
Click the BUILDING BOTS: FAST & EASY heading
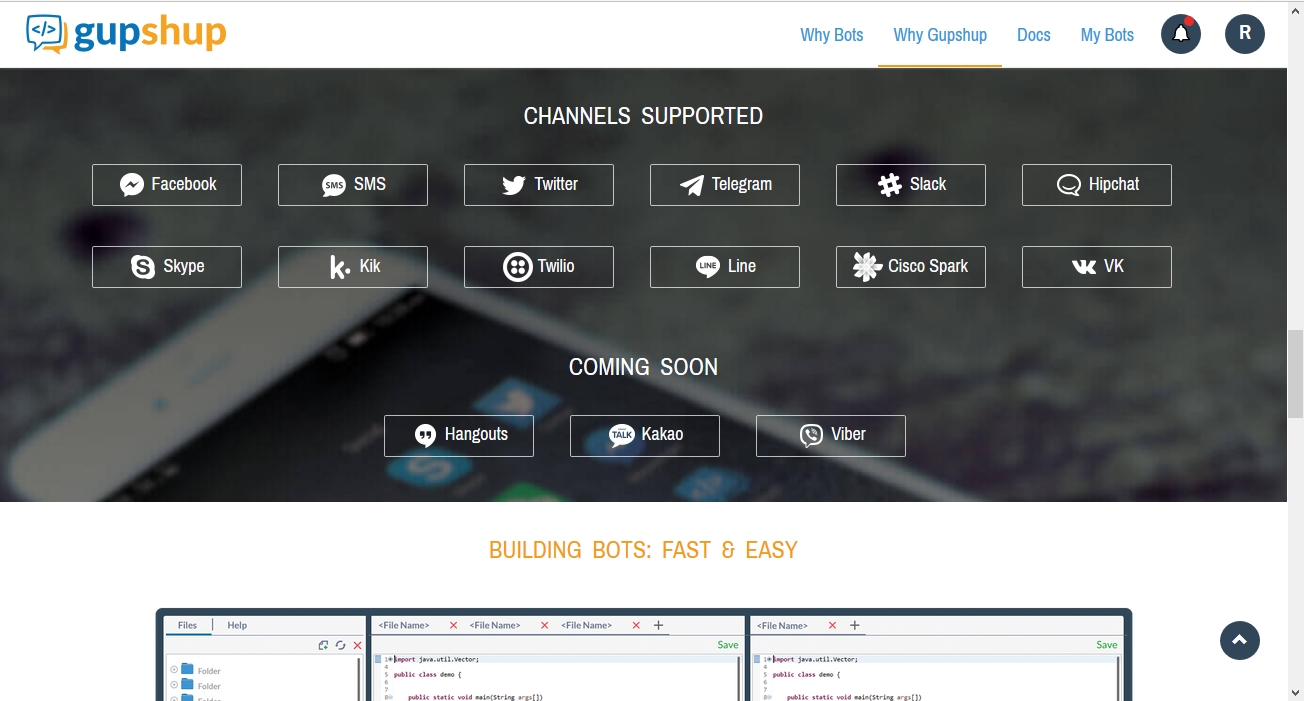click(x=643, y=550)
